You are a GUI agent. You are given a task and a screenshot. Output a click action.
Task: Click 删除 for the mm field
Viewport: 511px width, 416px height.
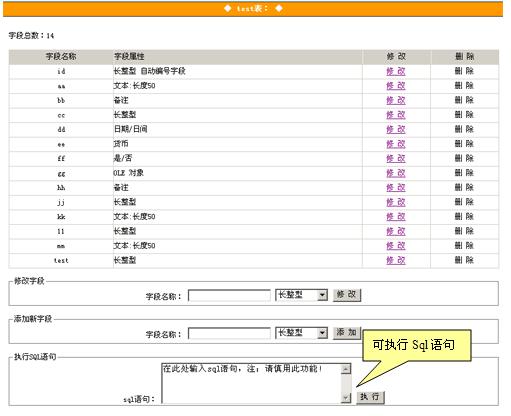[x=464, y=246]
